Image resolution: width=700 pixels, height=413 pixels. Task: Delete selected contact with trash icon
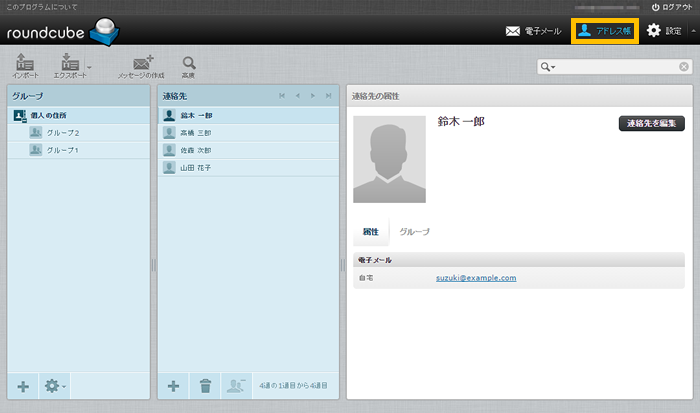point(205,386)
